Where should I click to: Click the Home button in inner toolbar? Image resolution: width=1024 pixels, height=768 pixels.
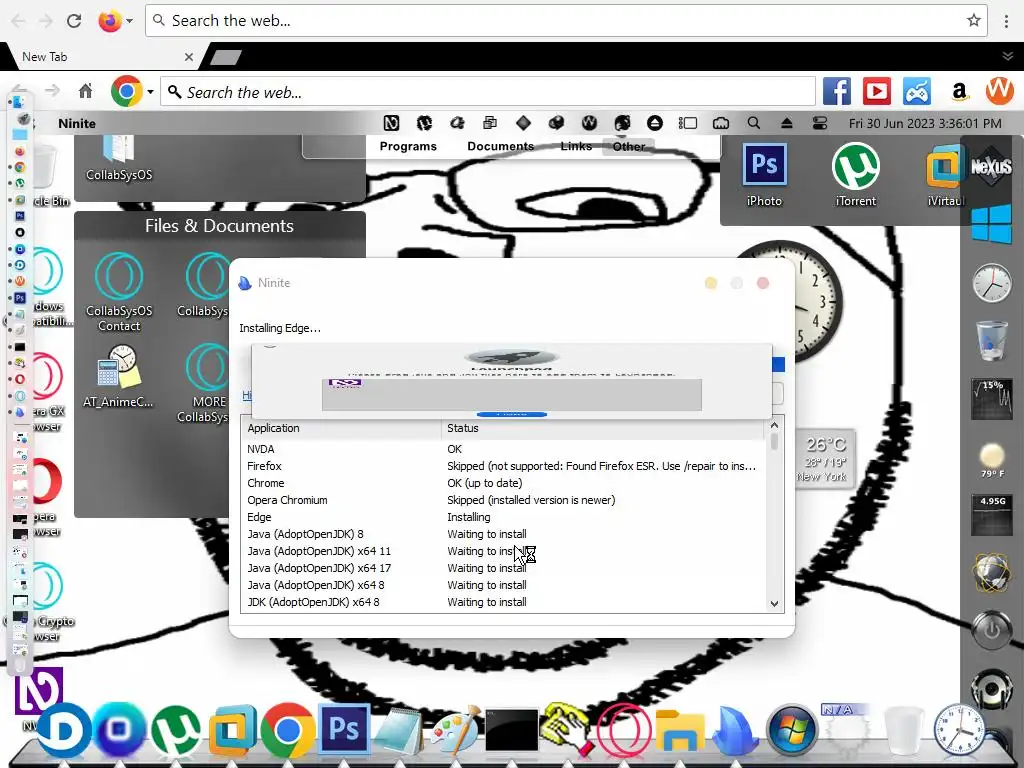click(86, 91)
